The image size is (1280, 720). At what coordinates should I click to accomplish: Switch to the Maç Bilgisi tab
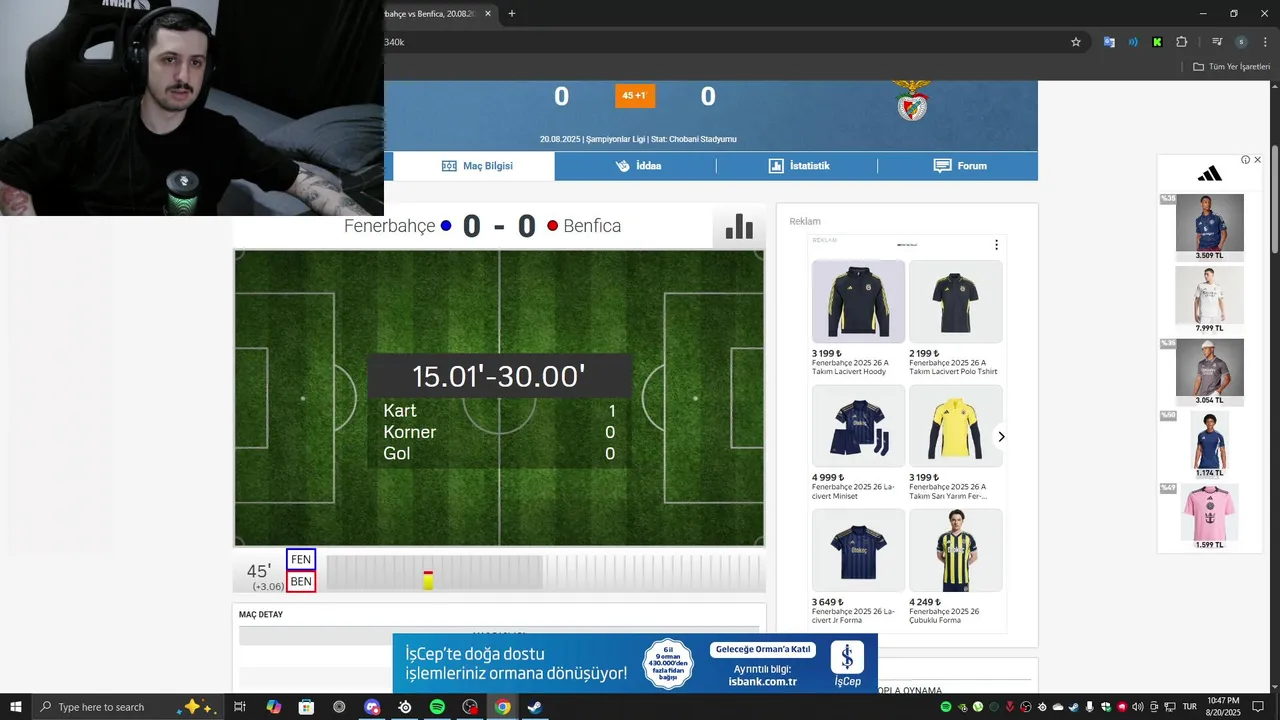[474, 166]
